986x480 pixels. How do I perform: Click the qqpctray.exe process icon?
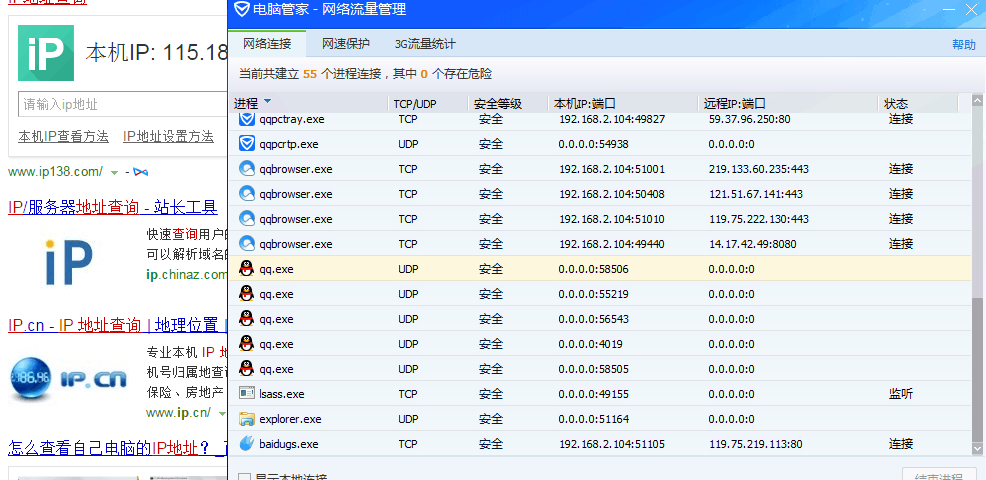(x=247, y=119)
